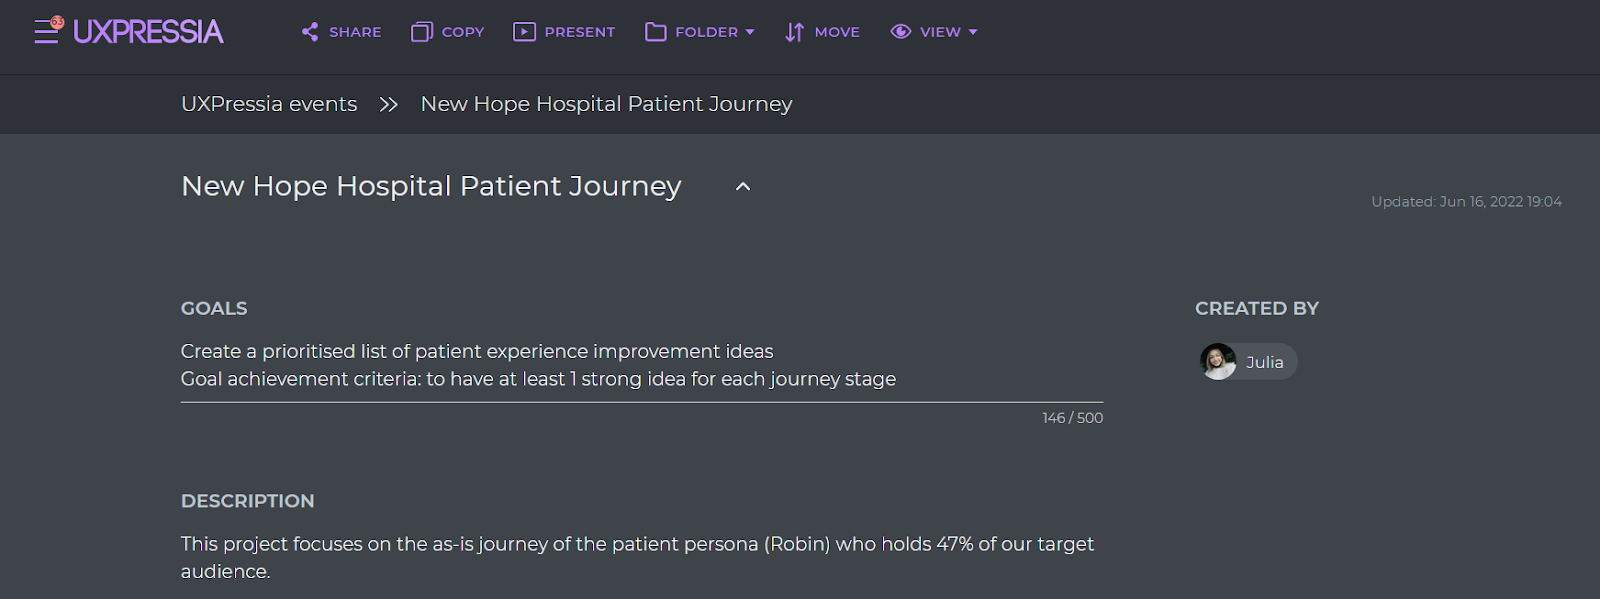Open the Folder dropdown arrow
This screenshot has height=599, width=1600.
[x=750, y=32]
